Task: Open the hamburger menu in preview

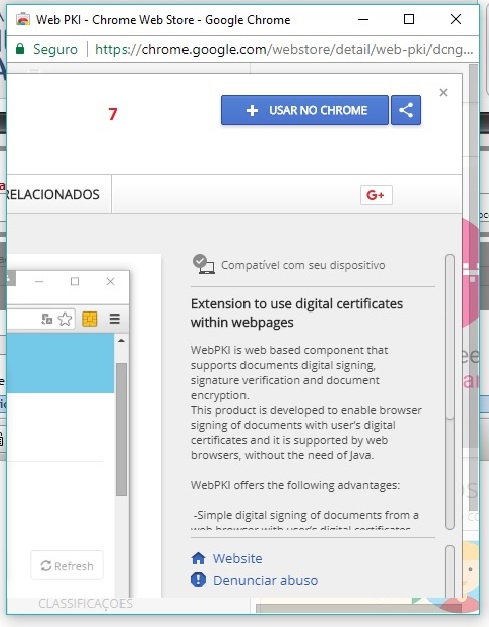Action: click(114, 319)
